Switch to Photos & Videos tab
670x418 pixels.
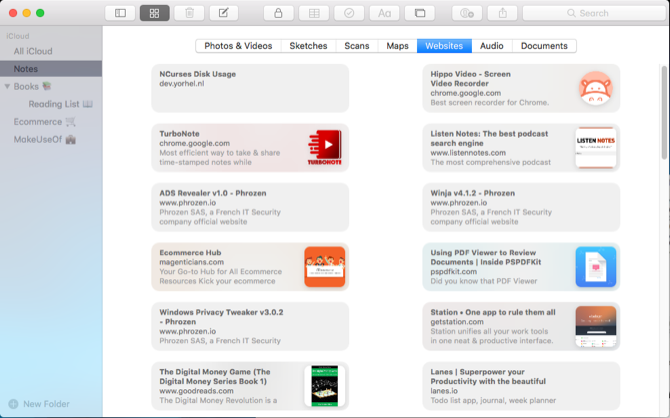click(238, 46)
